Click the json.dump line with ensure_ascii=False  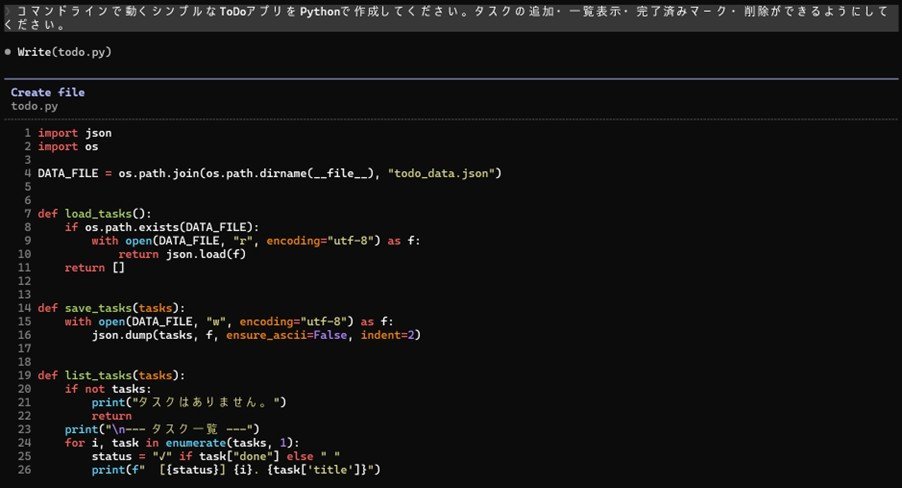256,335
